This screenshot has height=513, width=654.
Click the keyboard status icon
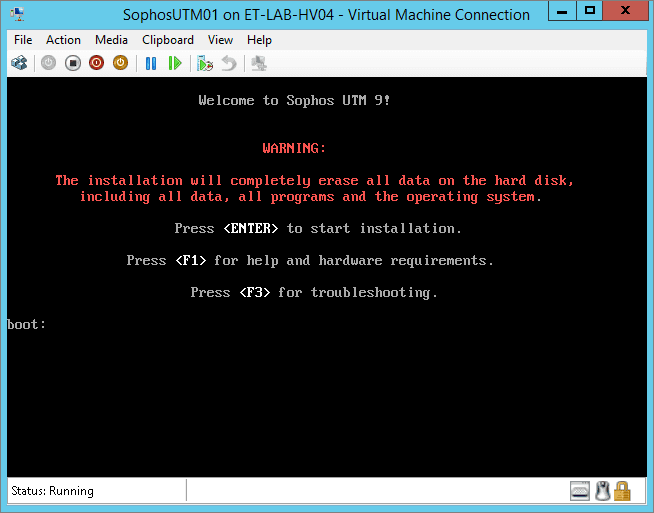coord(580,491)
